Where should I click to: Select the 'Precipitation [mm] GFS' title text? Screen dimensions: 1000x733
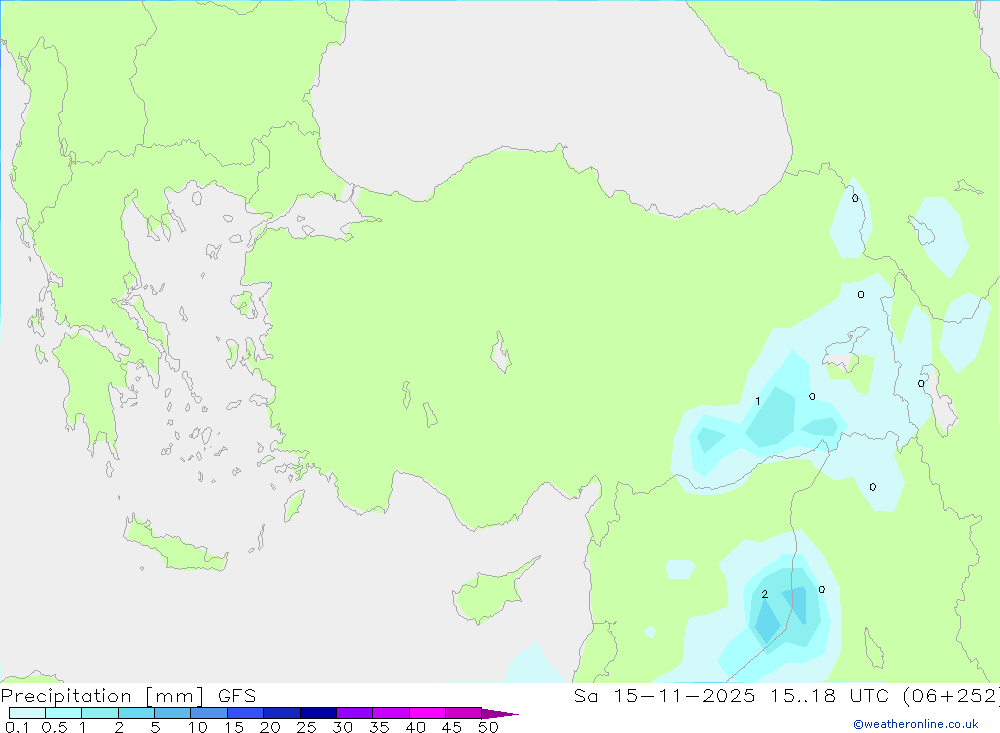(128, 695)
